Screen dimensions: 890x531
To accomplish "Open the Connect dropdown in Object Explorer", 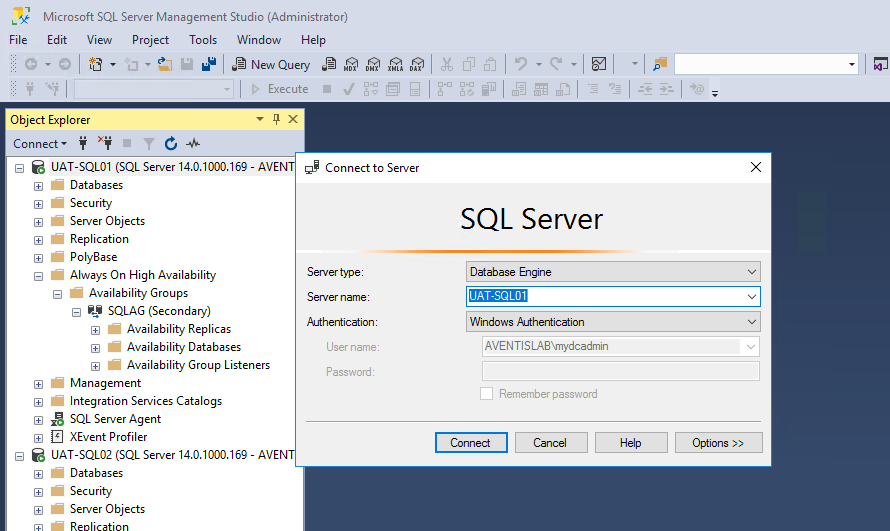I will pyautogui.click(x=40, y=144).
